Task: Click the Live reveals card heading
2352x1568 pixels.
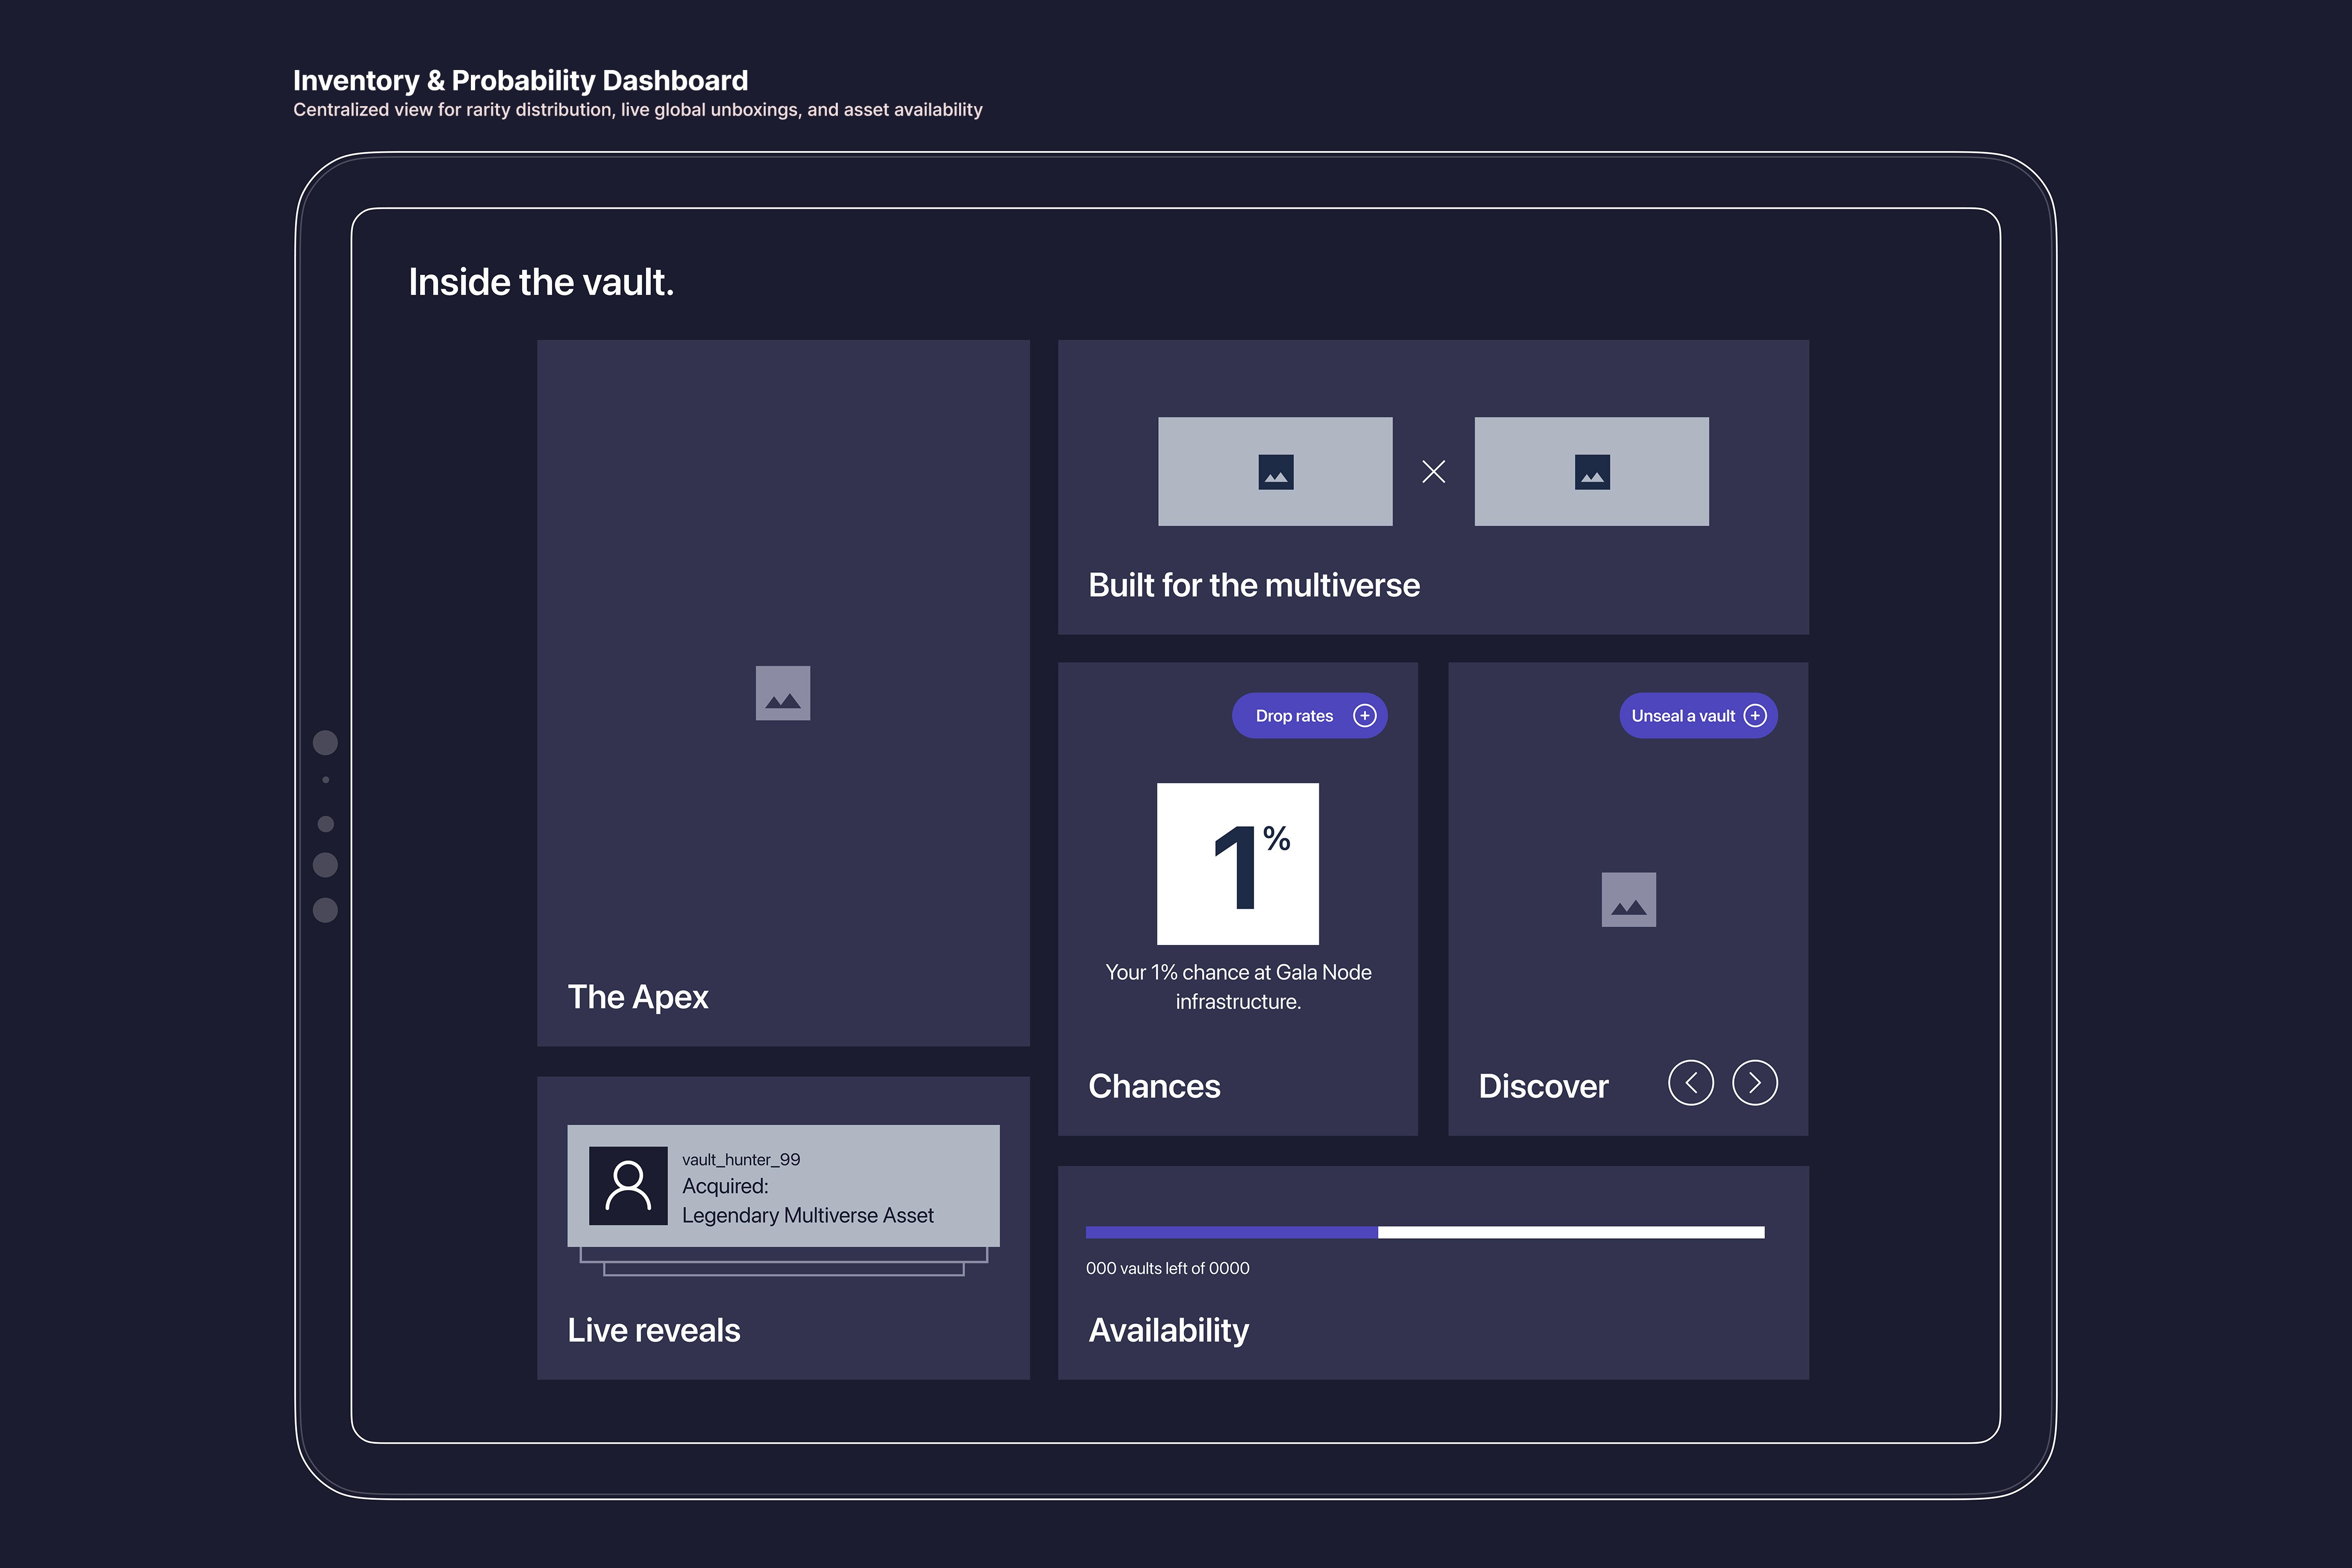Action: [654, 1330]
